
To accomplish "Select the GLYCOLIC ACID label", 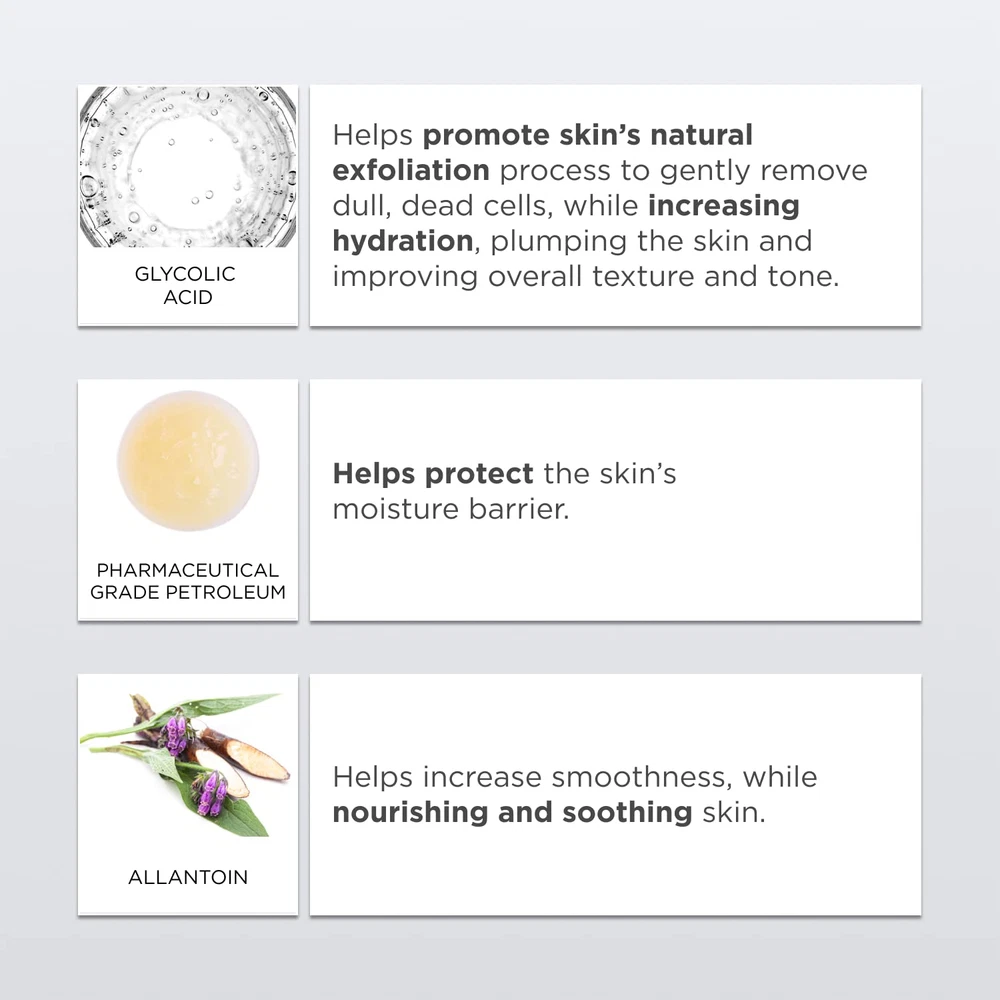I will click(x=188, y=285).
